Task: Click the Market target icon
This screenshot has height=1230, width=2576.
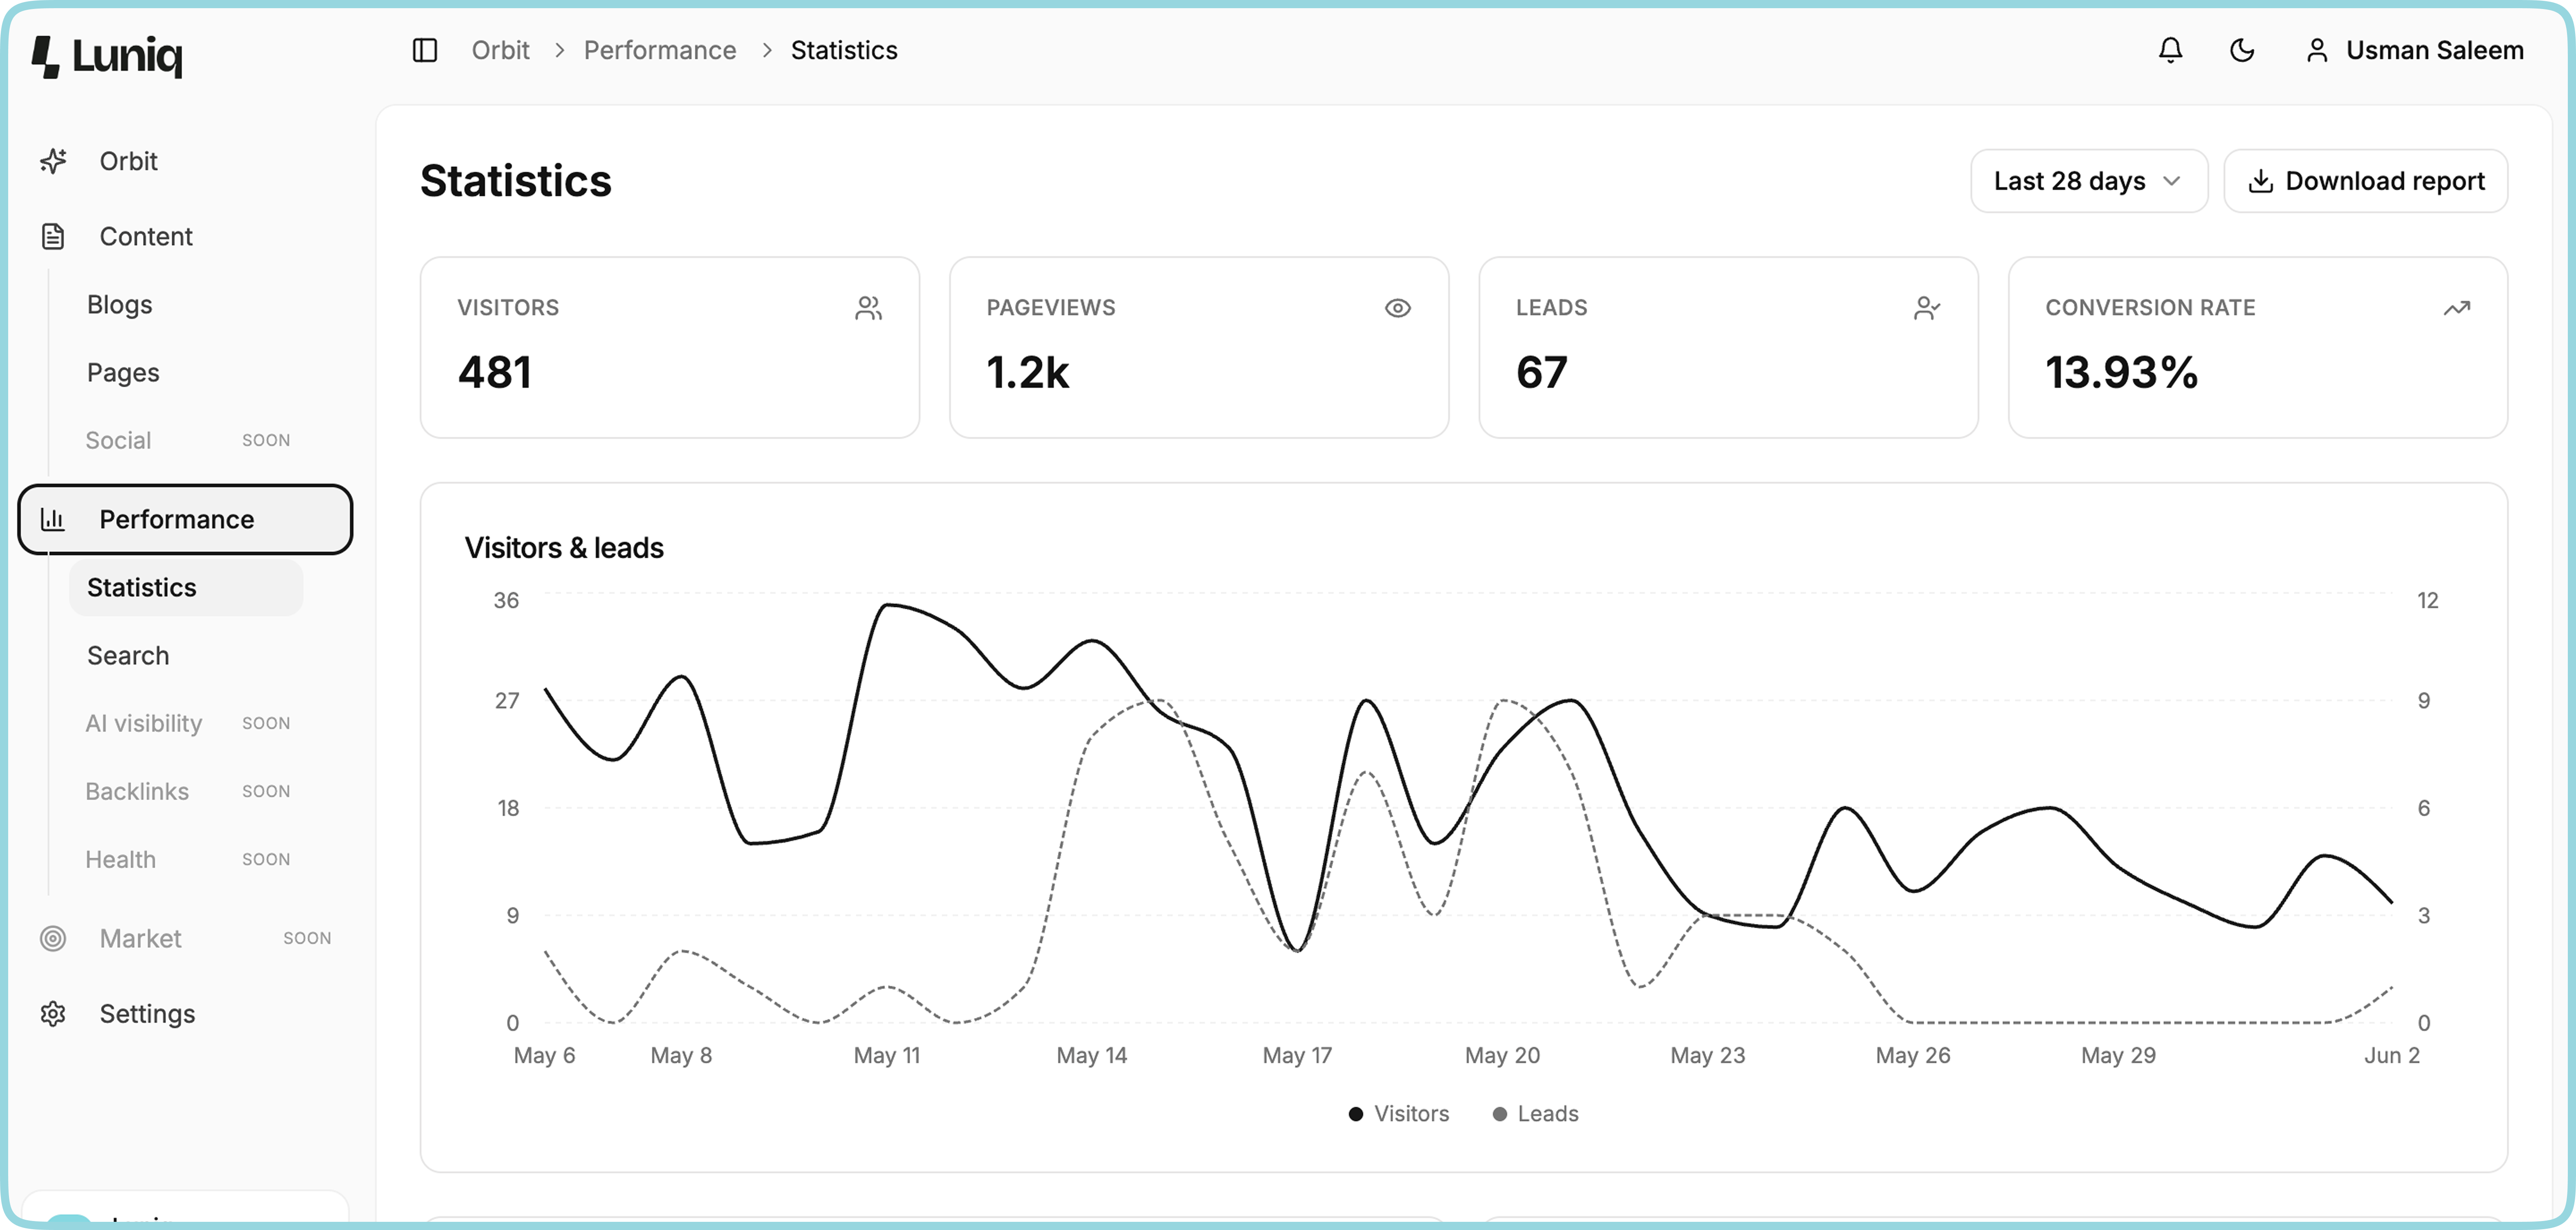Action: tap(53, 938)
